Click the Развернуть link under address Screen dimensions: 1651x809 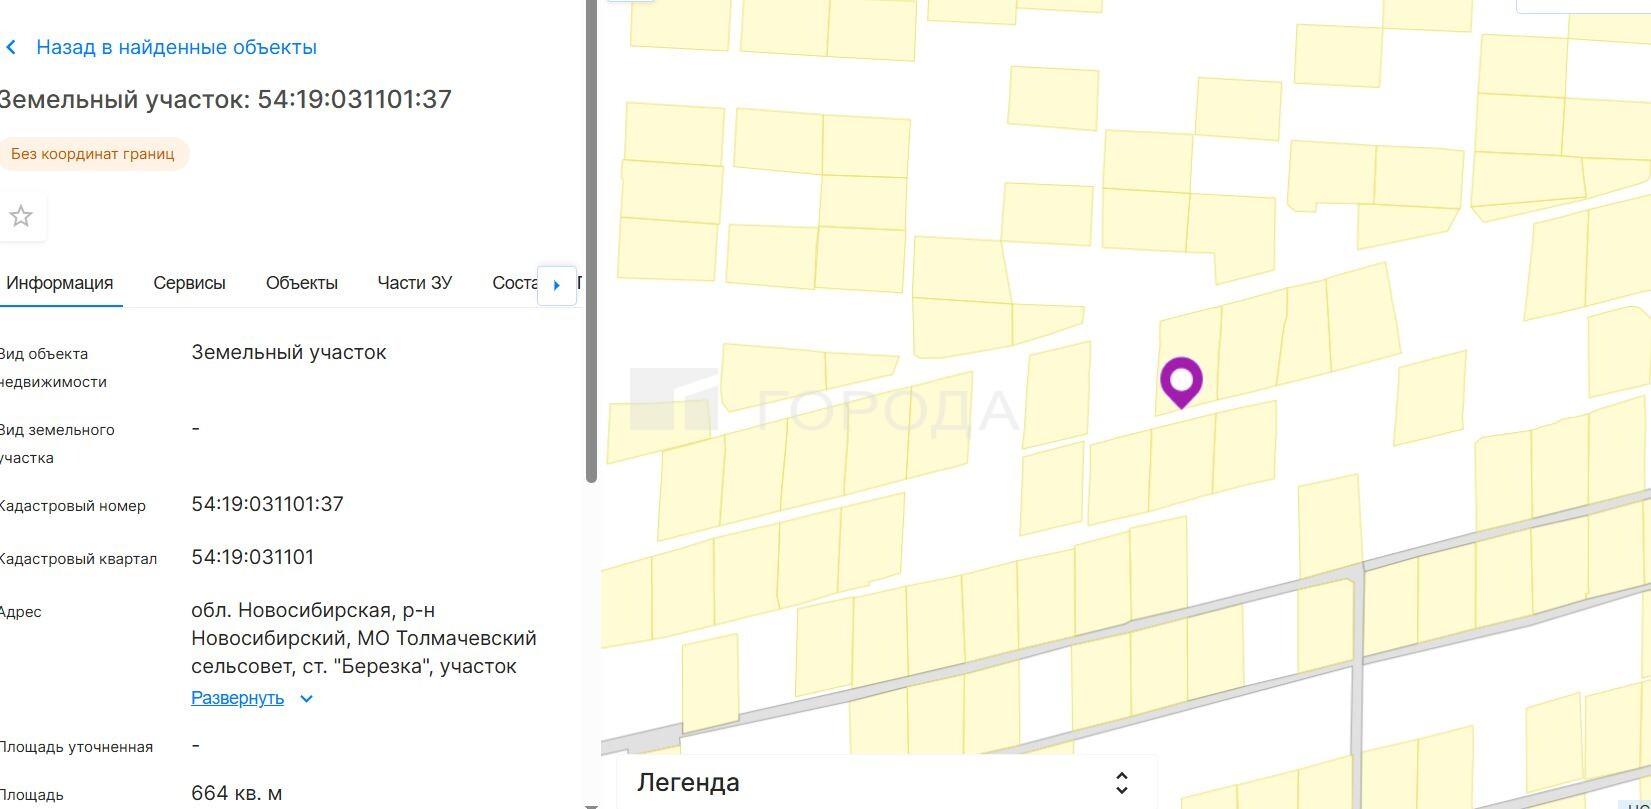[x=237, y=698]
